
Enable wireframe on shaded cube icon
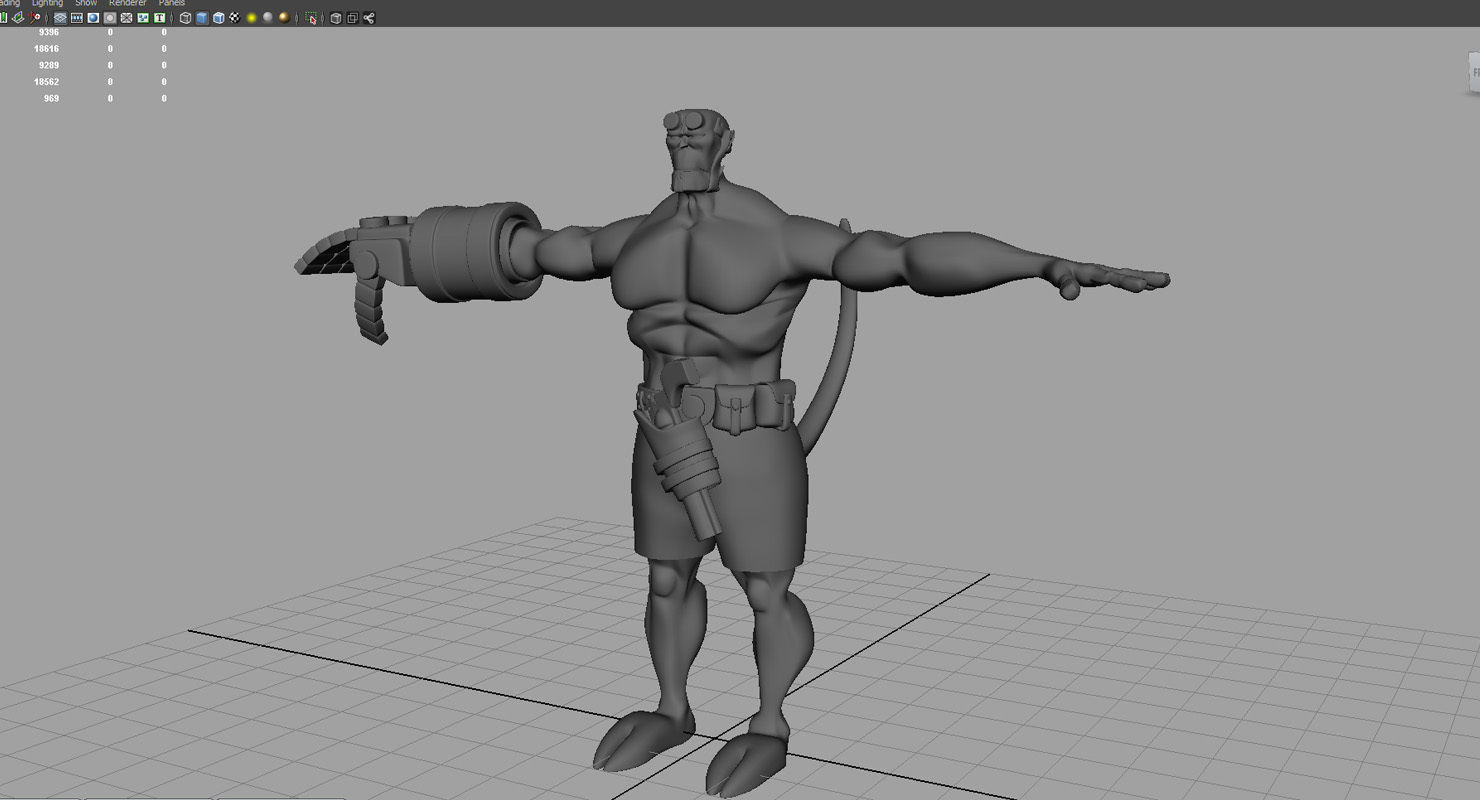coord(218,18)
